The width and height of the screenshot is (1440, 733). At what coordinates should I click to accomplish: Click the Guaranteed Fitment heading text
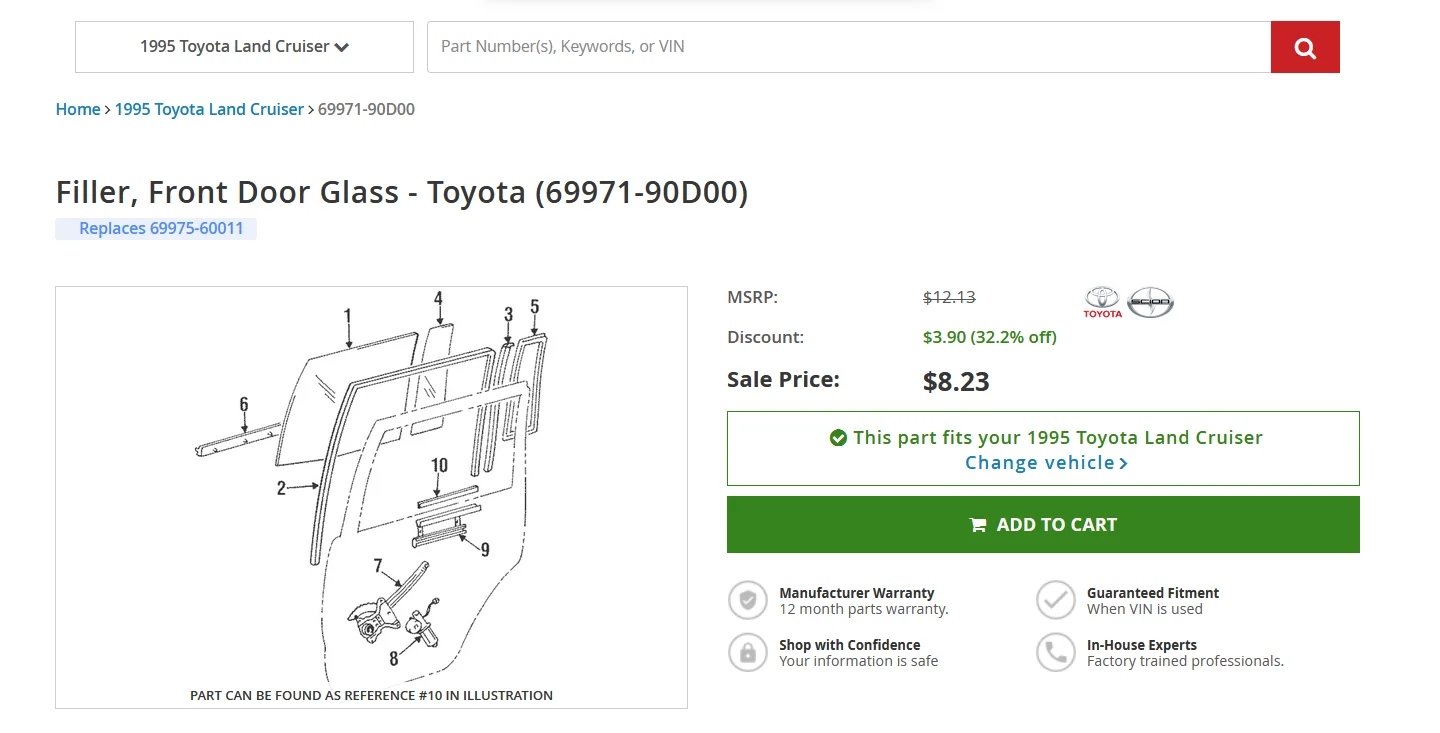point(1153,593)
